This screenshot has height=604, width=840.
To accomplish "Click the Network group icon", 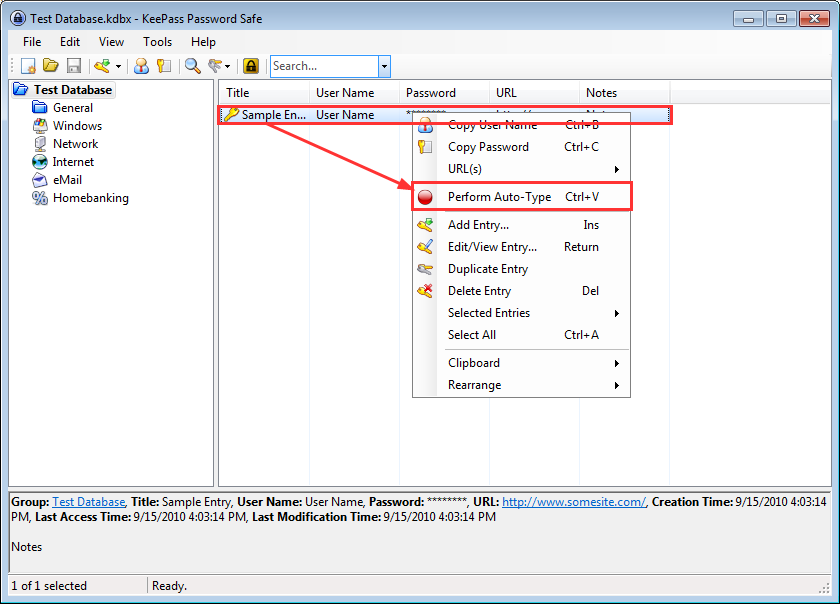I will (40, 144).
